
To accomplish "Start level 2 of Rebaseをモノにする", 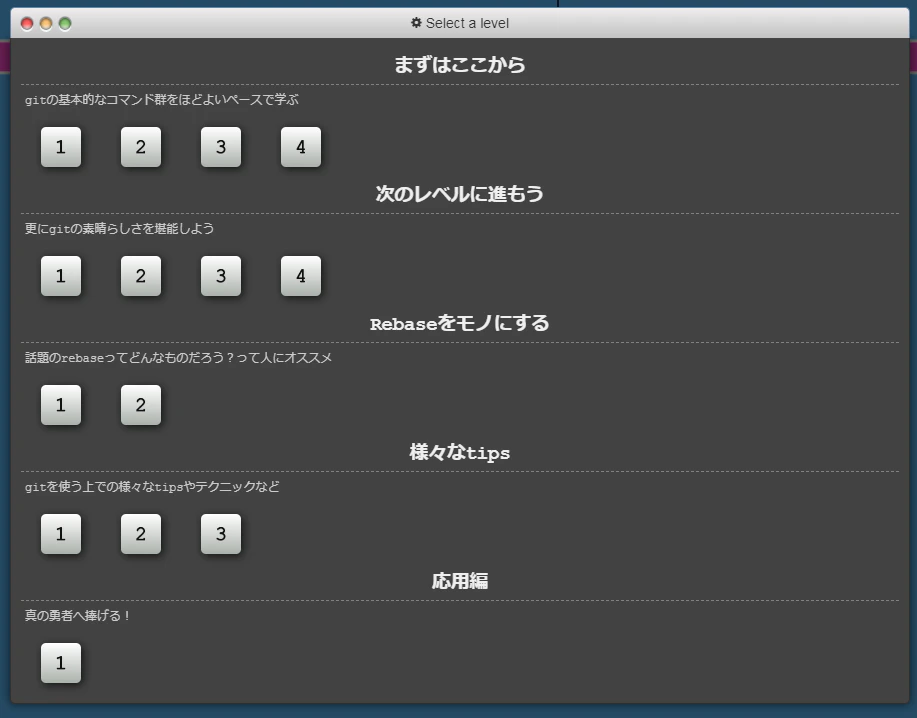I will pos(141,405).
